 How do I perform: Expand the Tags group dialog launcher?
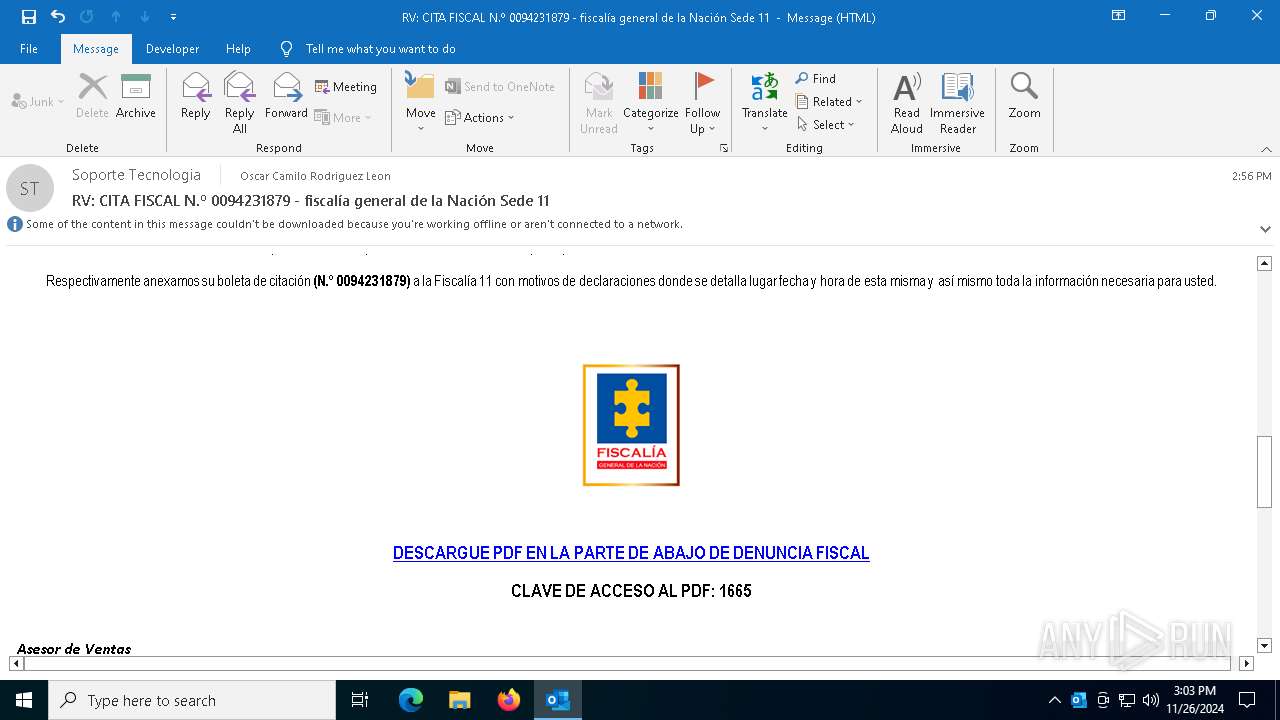click(x=724, y=148)
